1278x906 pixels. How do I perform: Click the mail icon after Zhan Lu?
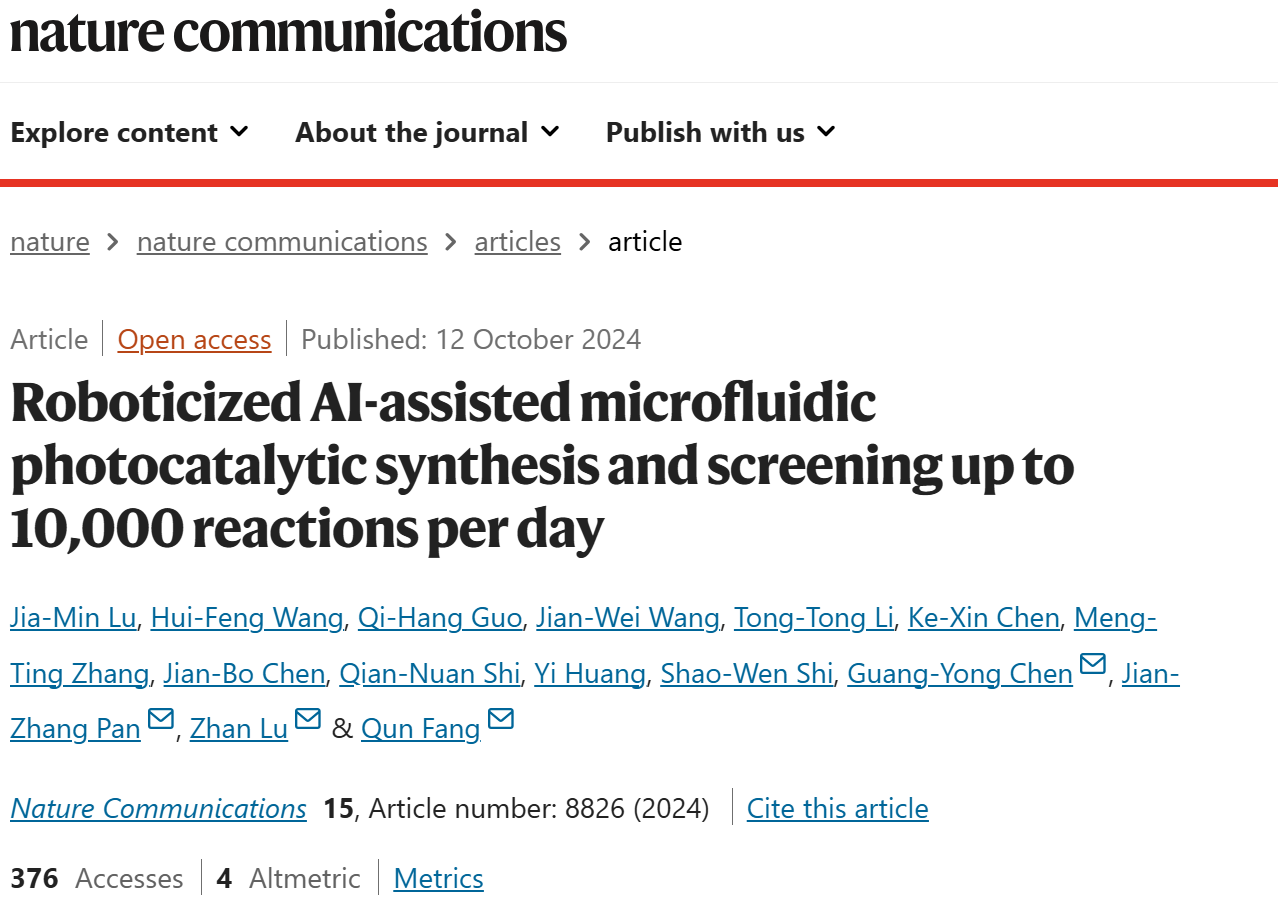pyautogui.click(x=308, y=719)
